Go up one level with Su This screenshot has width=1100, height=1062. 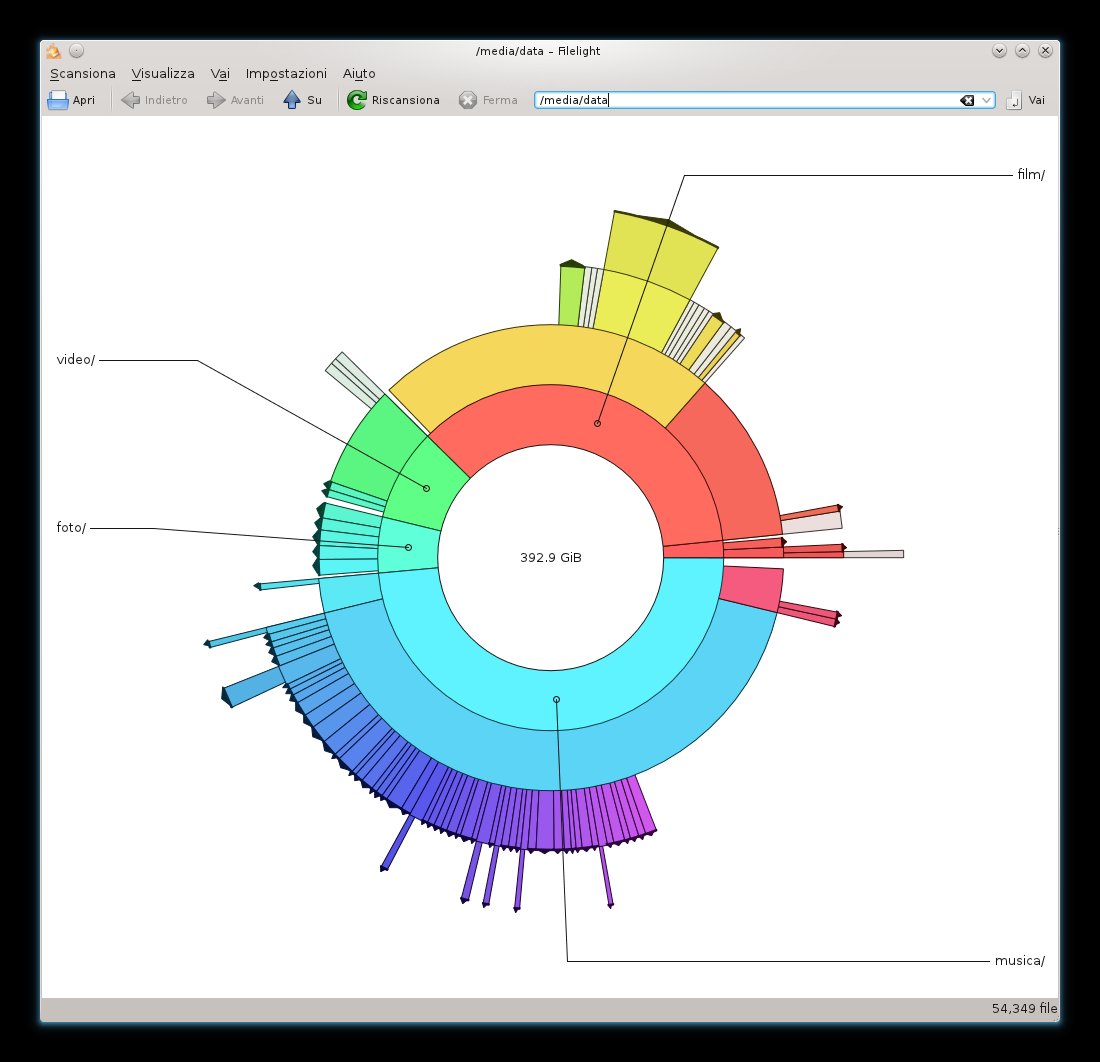point(292,100)
